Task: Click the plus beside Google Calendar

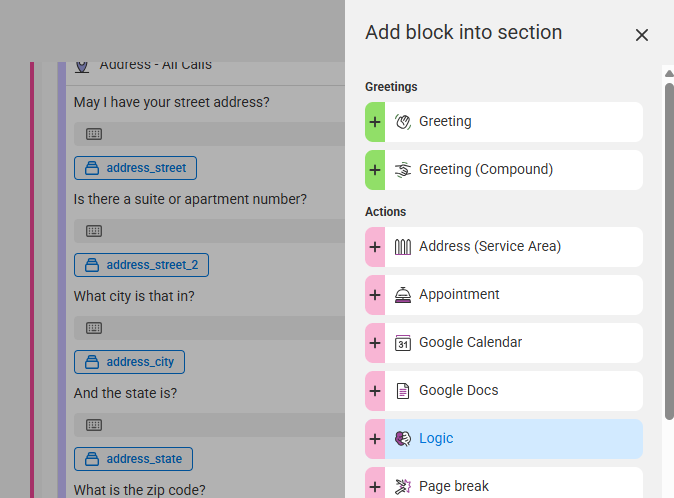Action: 375,343
